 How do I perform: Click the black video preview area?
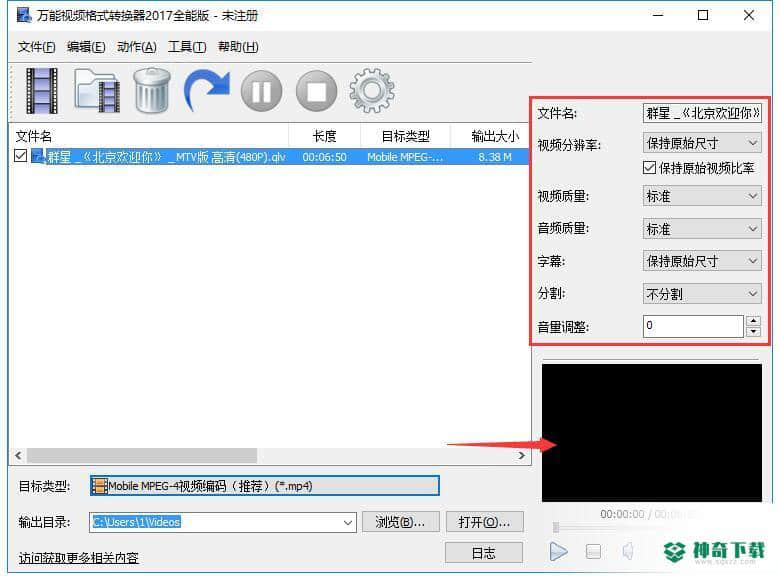(x=652, y=433)
